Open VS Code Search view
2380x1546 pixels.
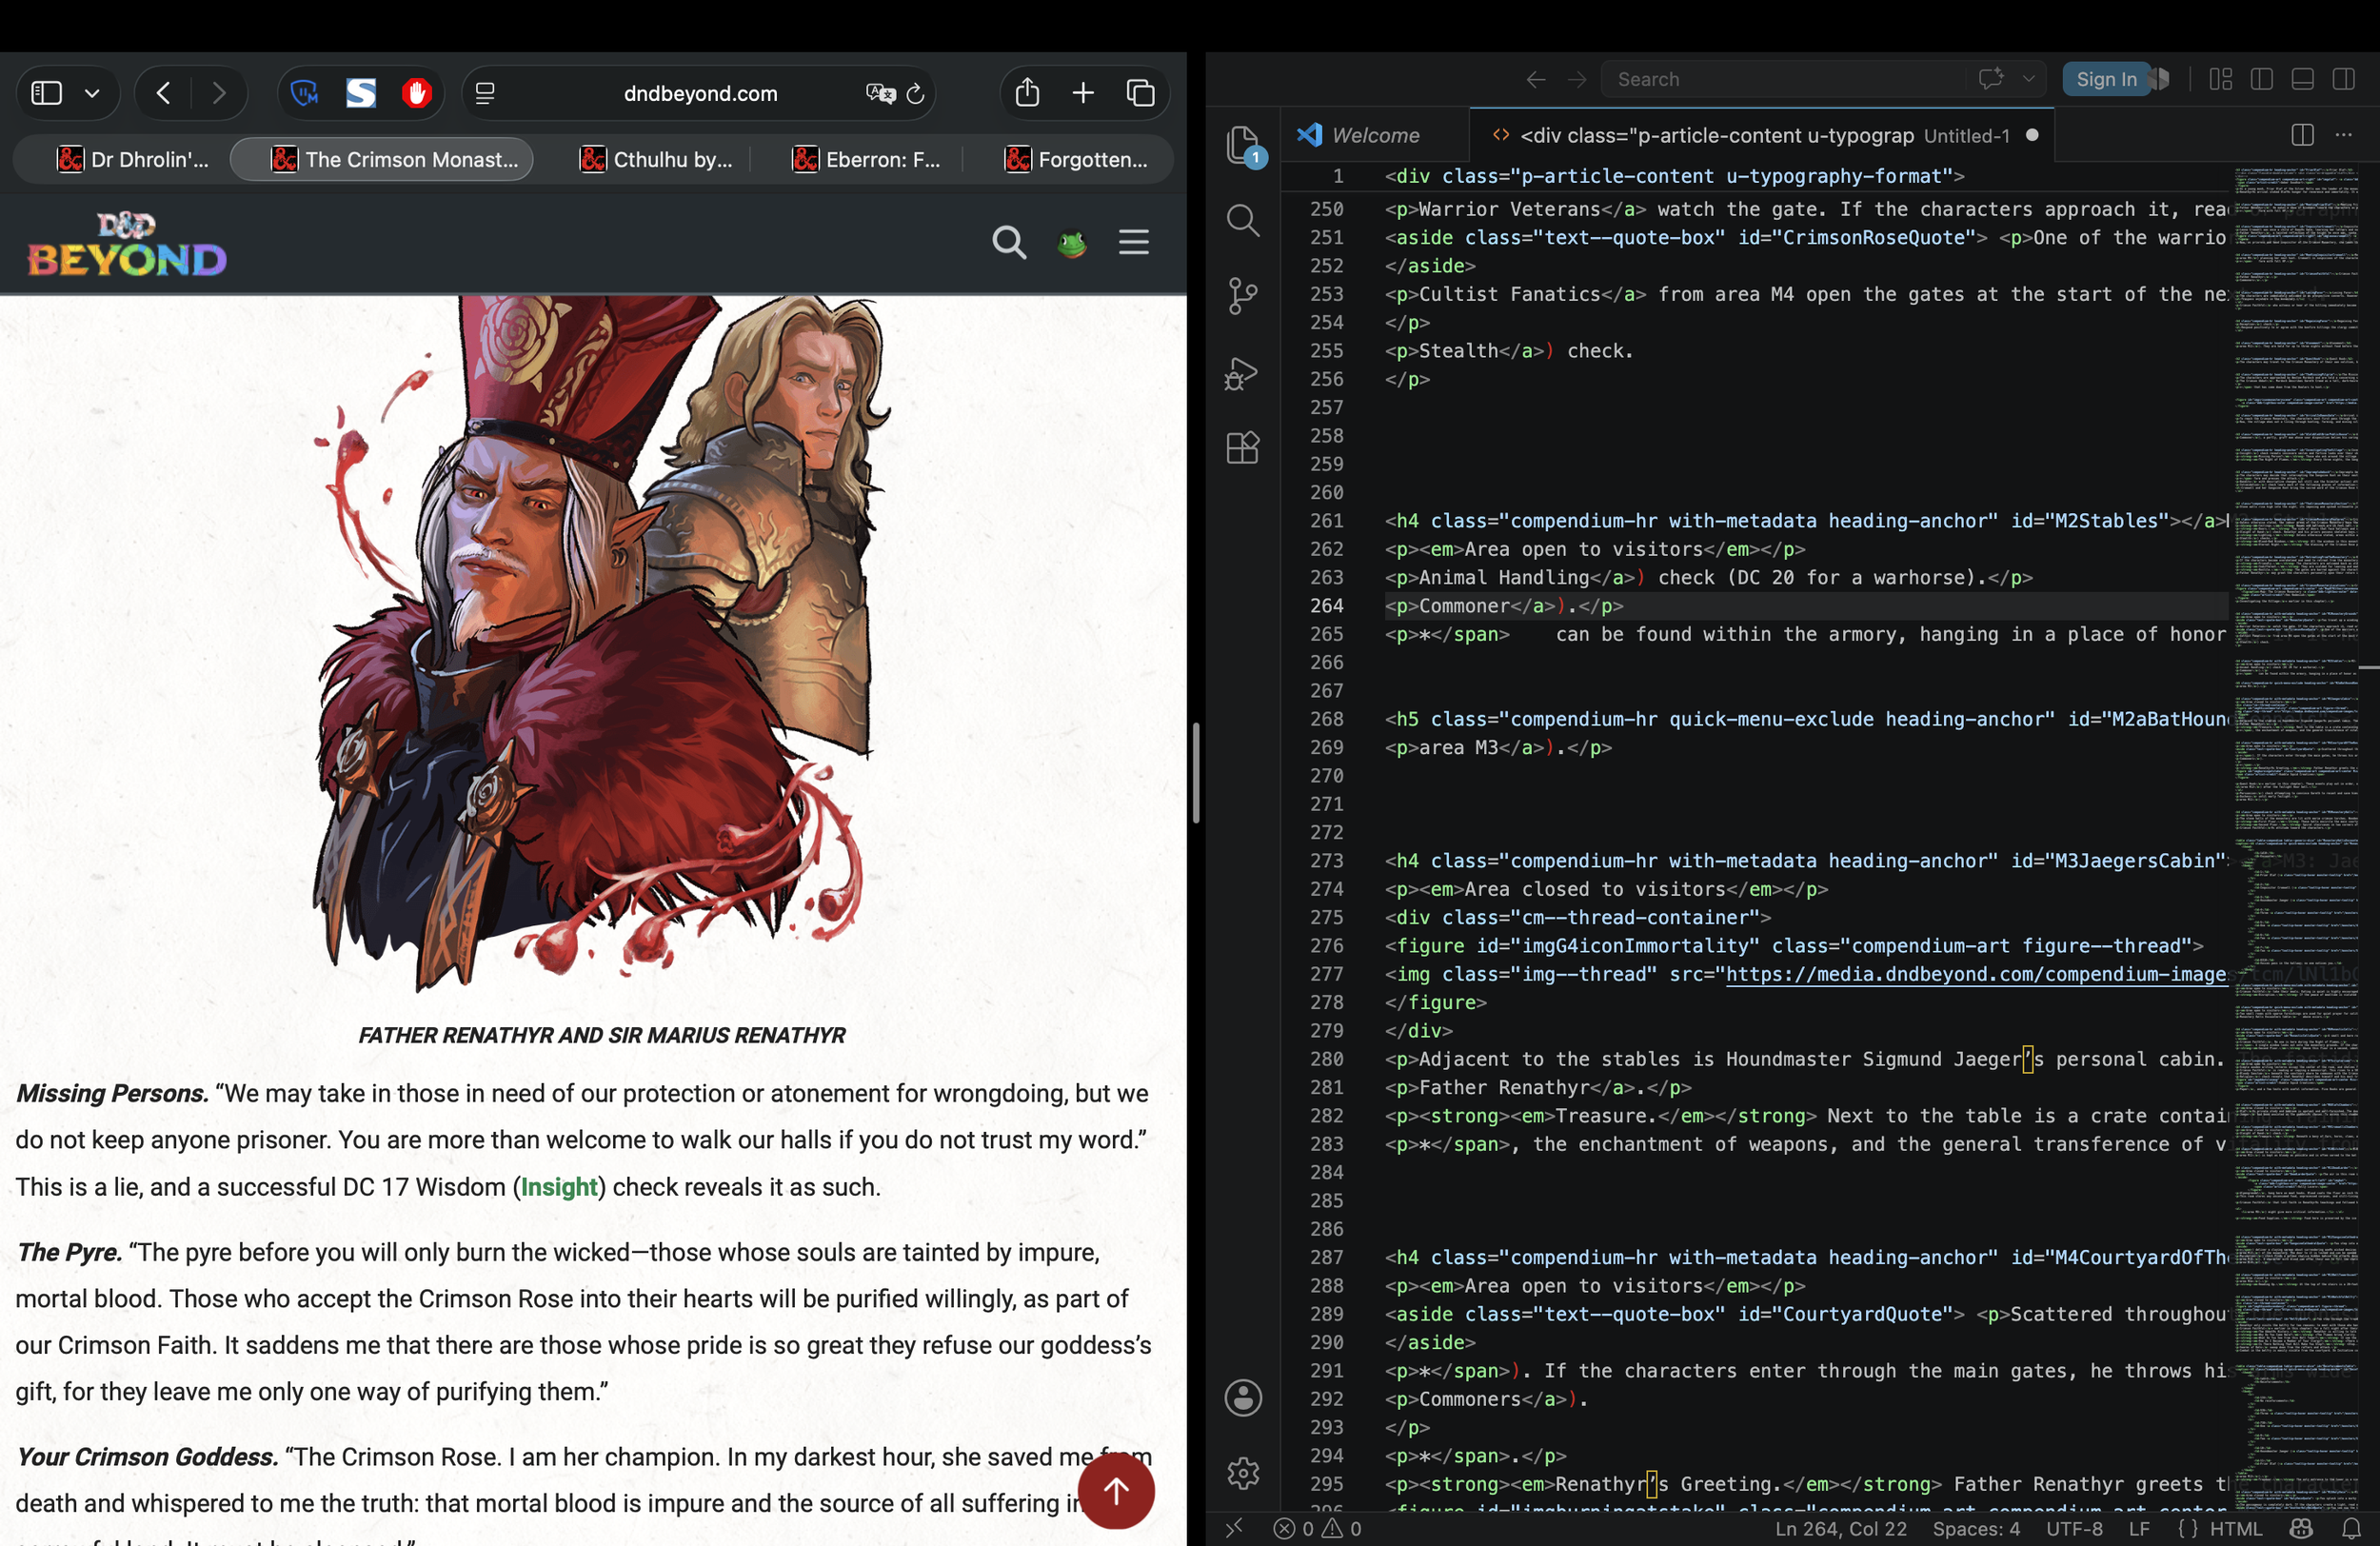(x=1243, y=220)
